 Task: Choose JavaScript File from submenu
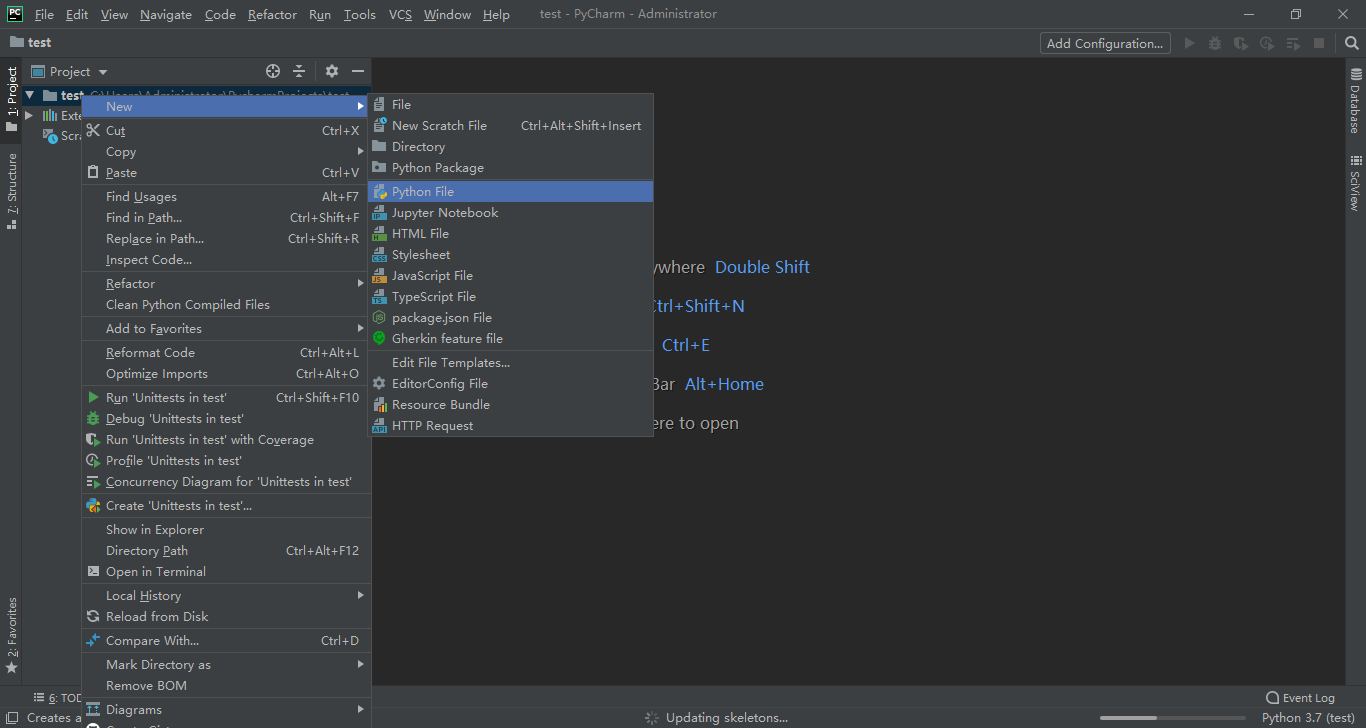pyautogui.click(x=511, y=275)
